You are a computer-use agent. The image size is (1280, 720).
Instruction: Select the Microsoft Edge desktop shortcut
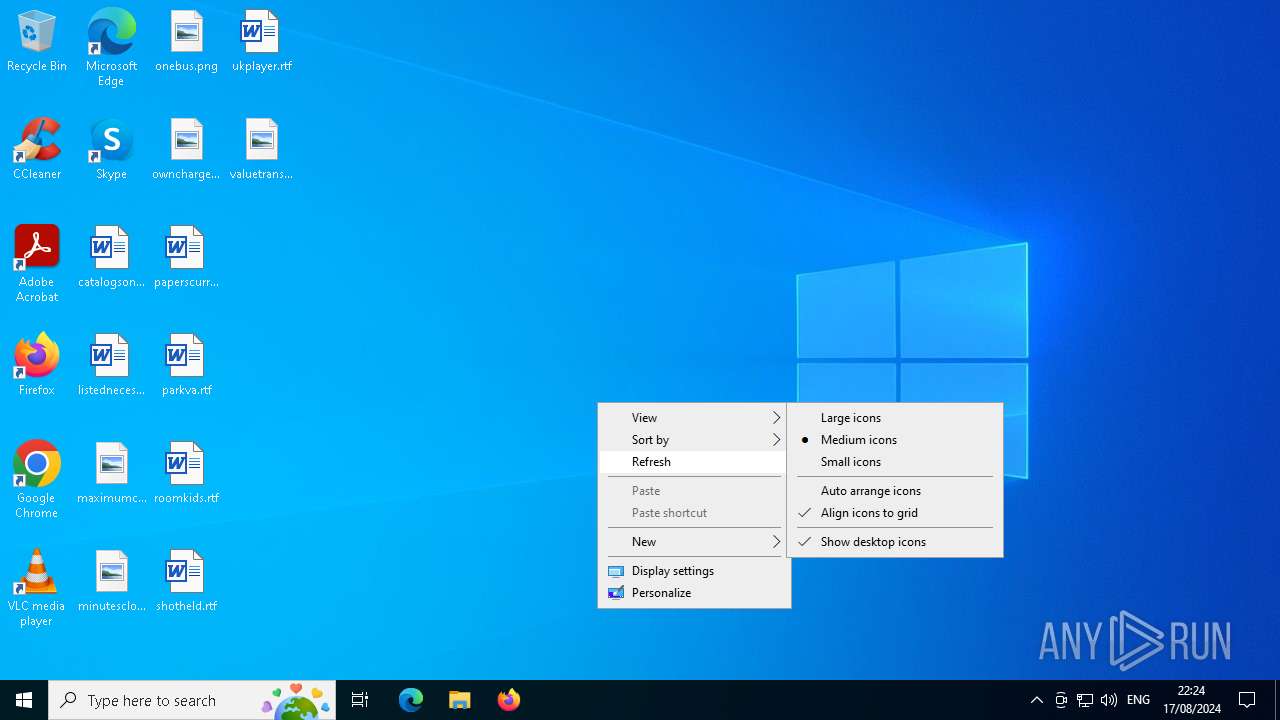(111, 48)
